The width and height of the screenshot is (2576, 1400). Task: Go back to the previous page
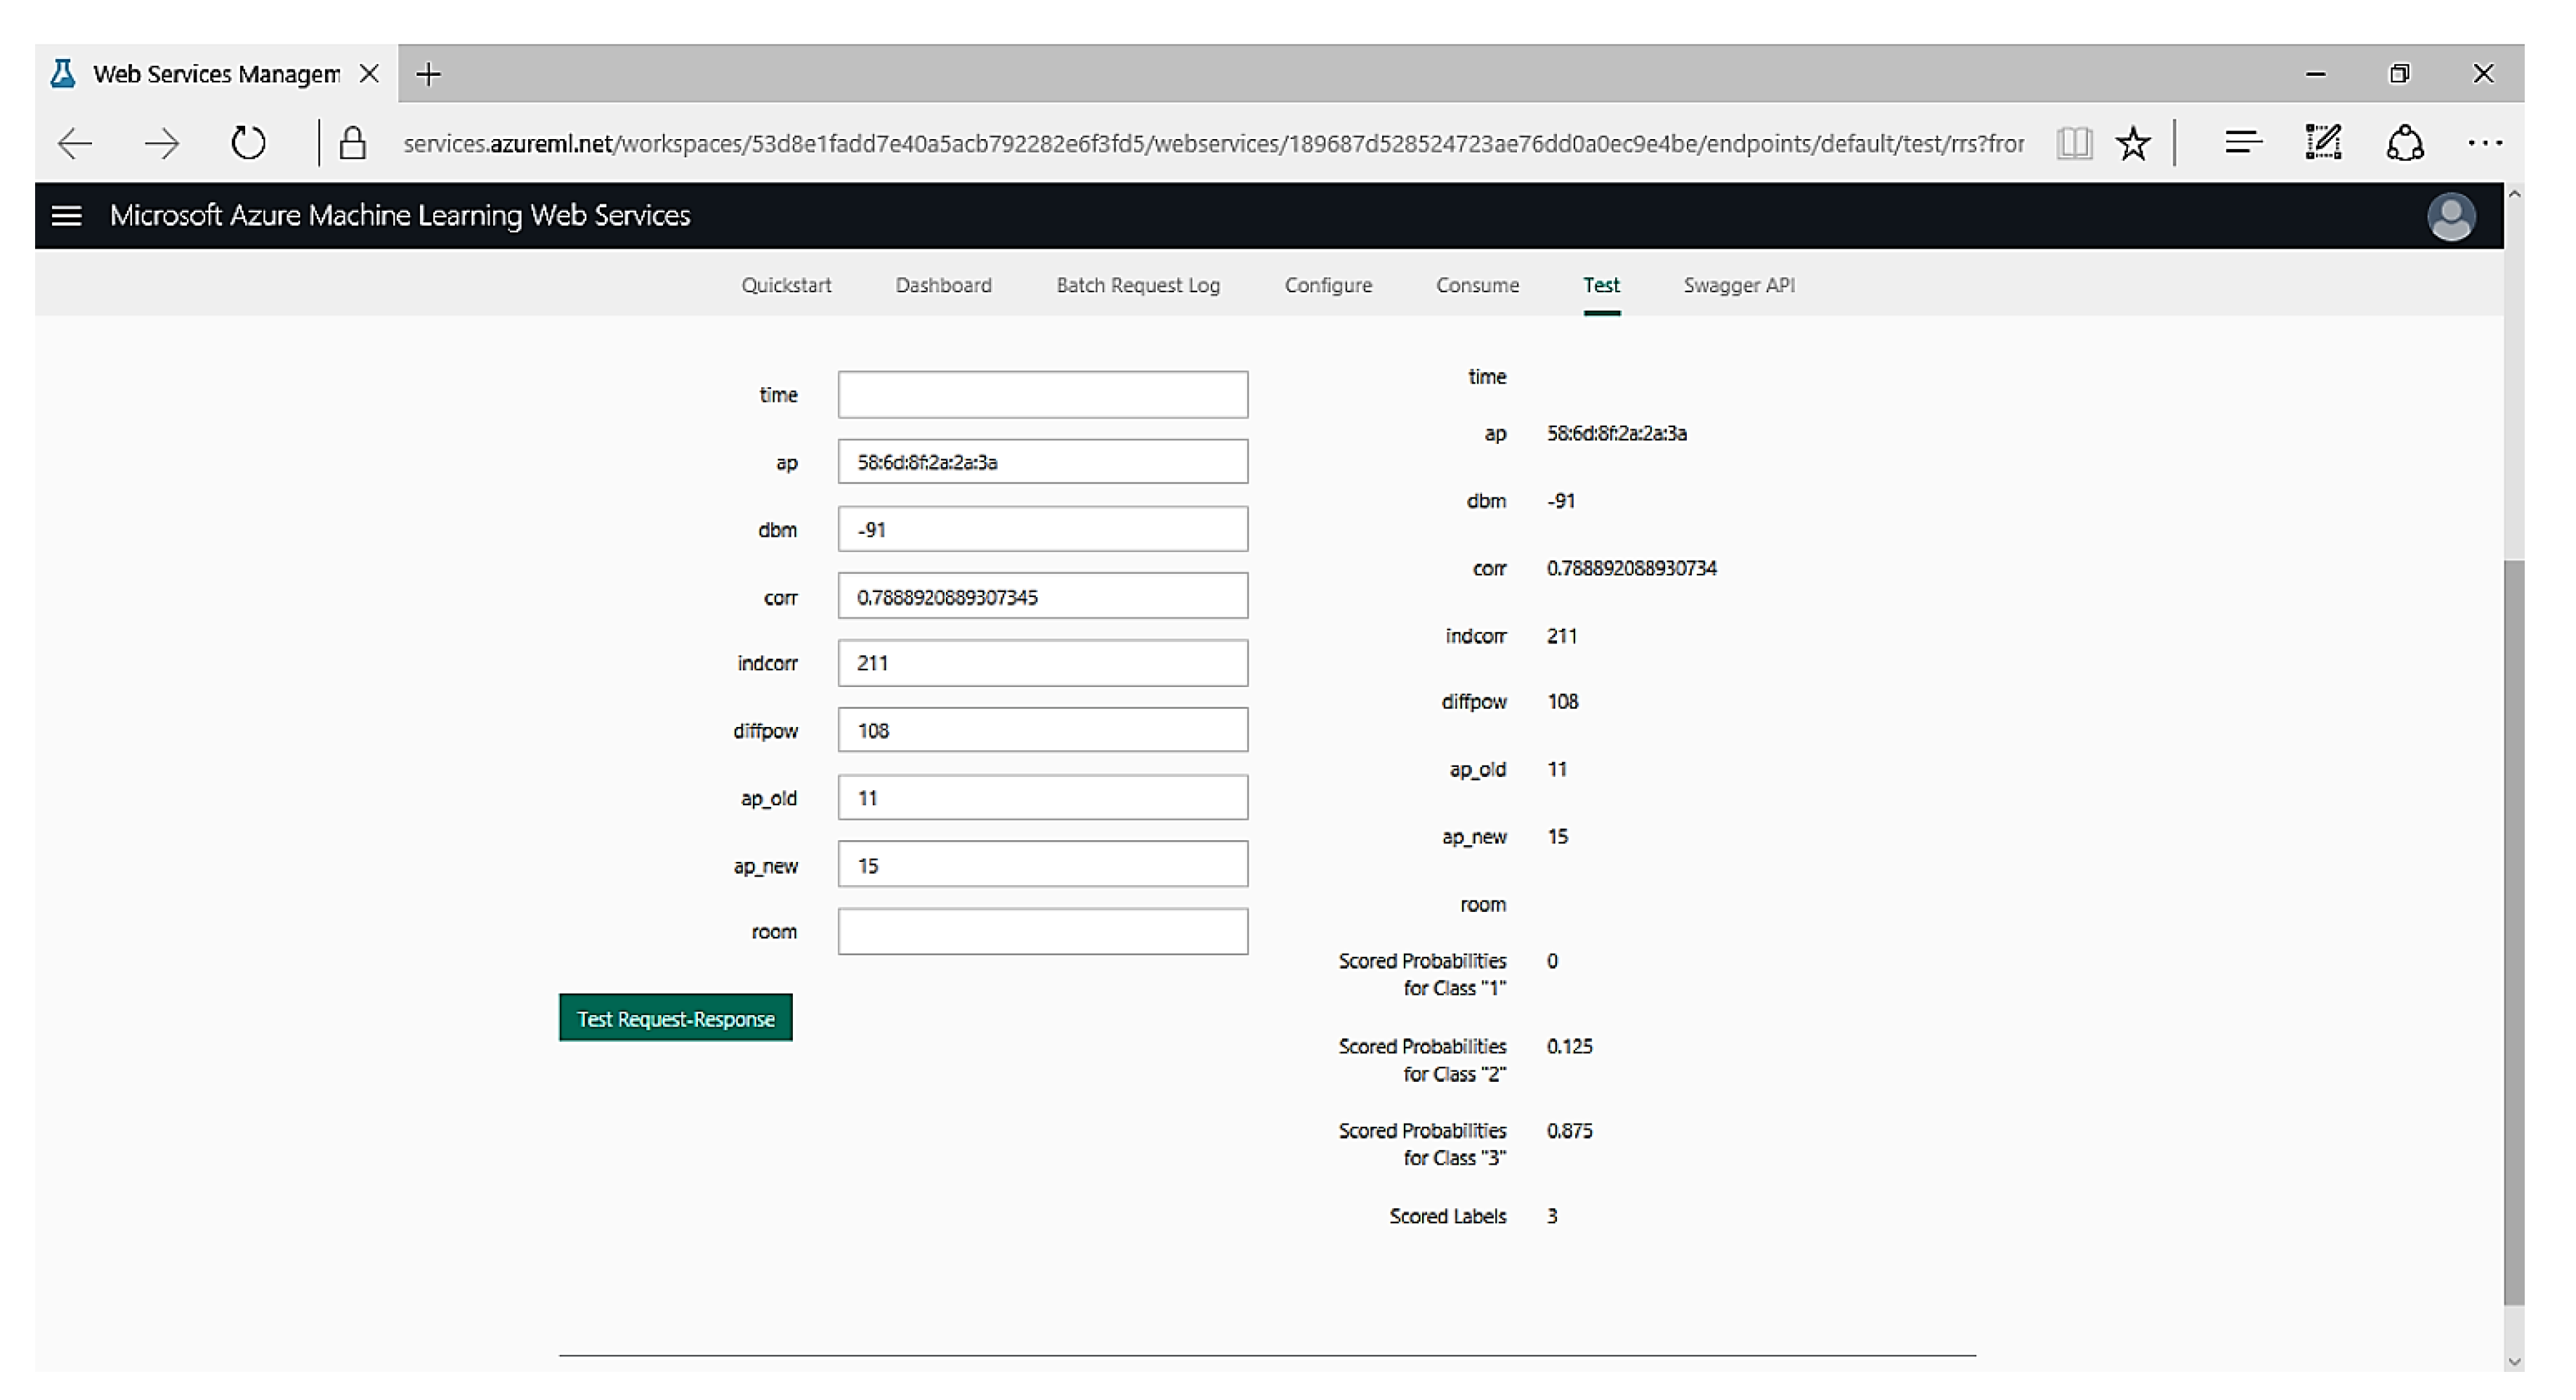pyautogui.click(x=75, y=143)
